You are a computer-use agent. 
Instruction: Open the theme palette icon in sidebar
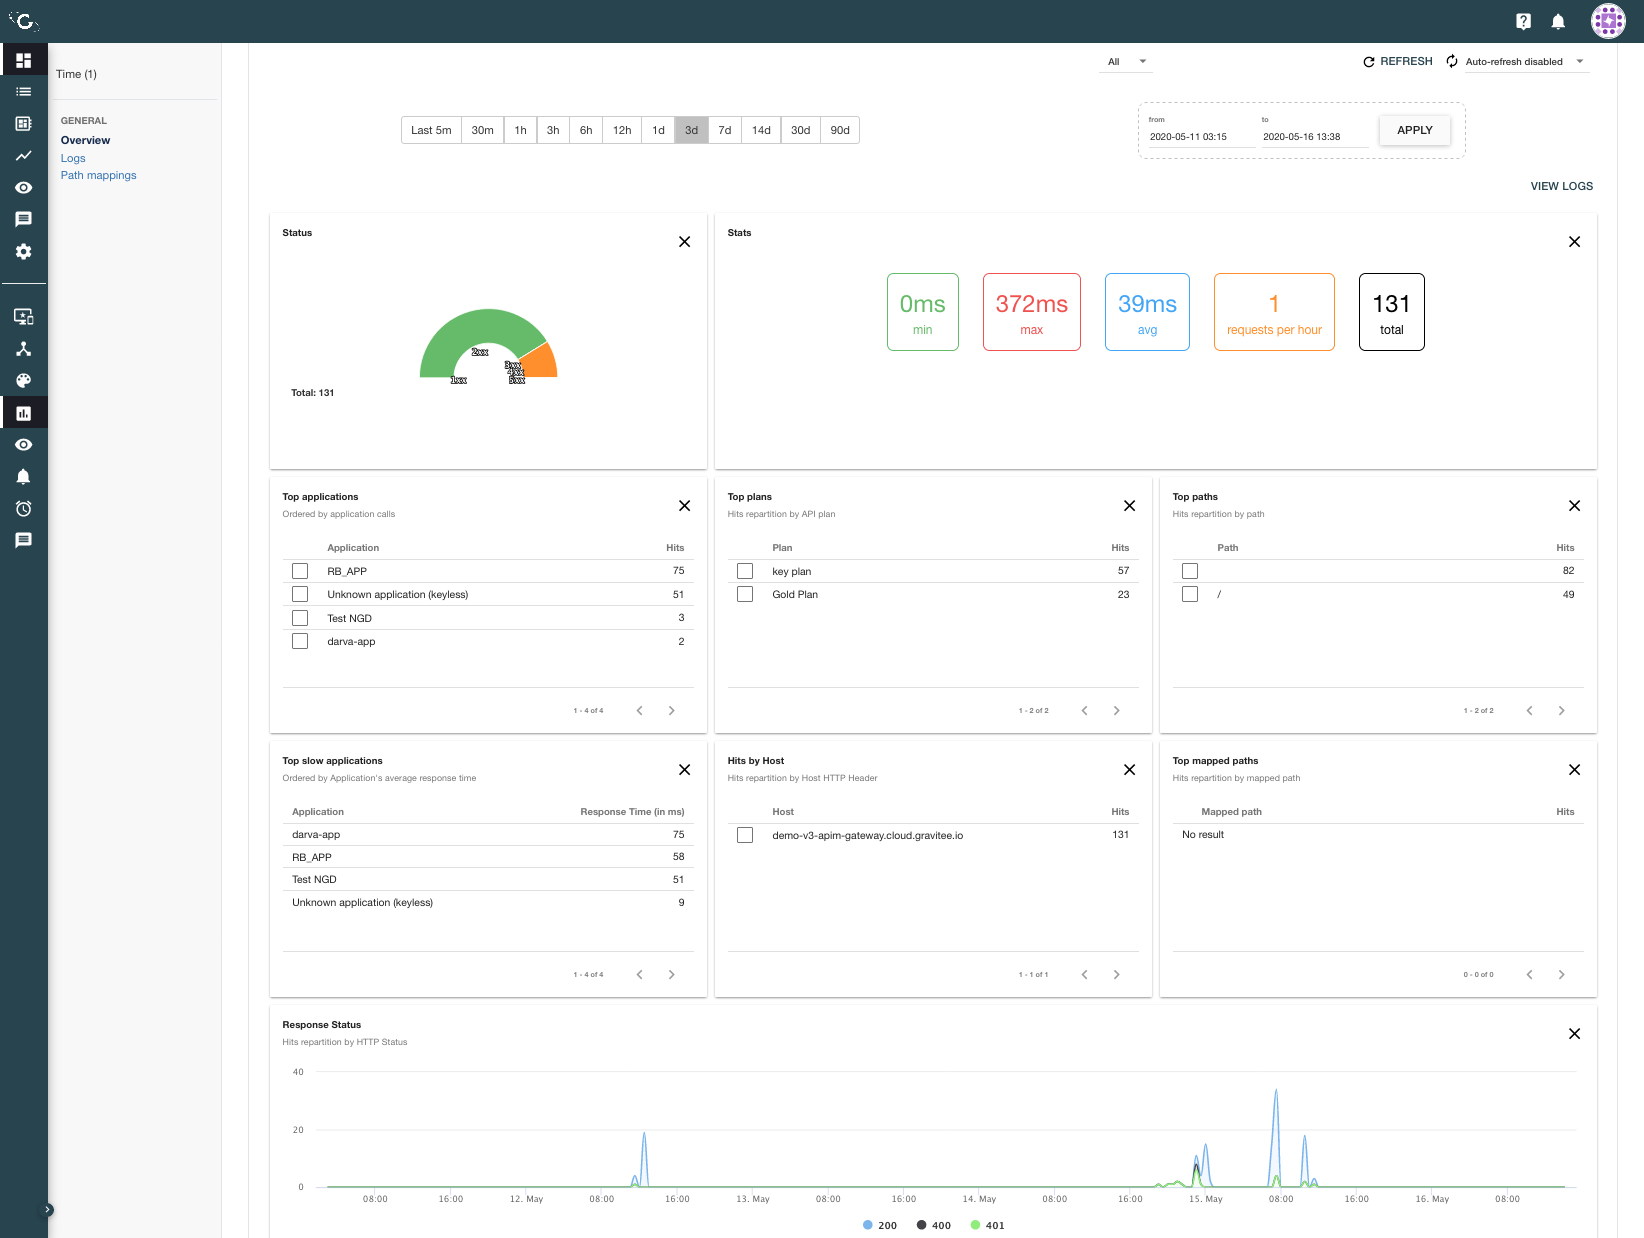click(x=24, y=381)
